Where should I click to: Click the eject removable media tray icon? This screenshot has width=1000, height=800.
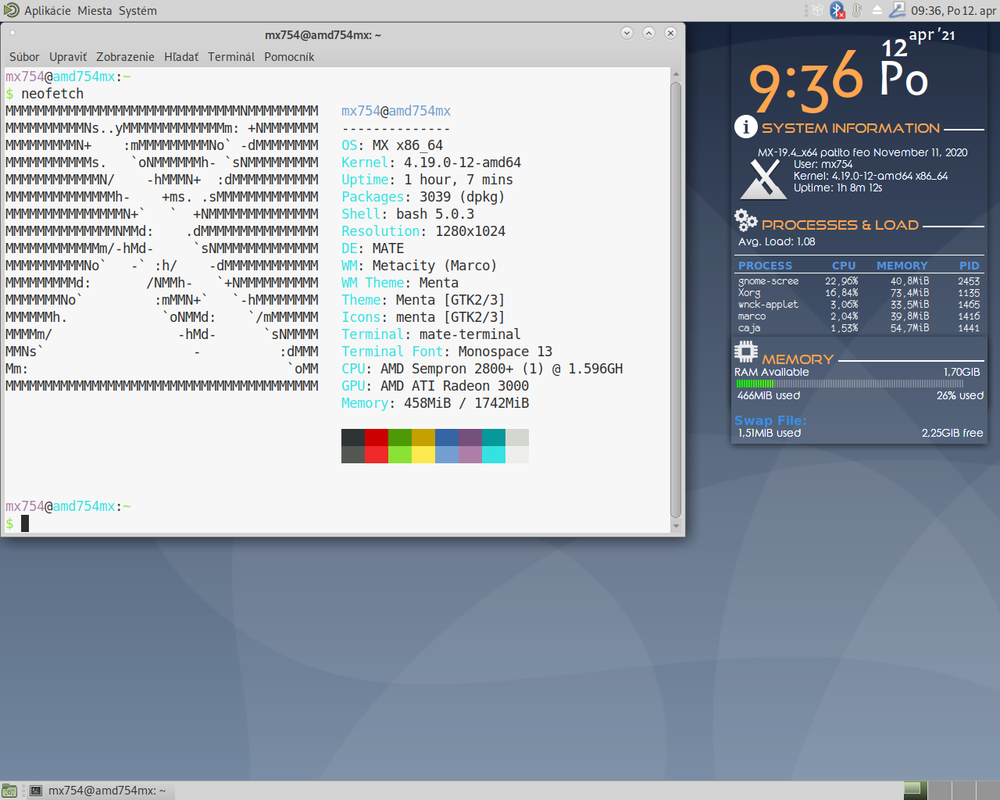pos(878,10)
